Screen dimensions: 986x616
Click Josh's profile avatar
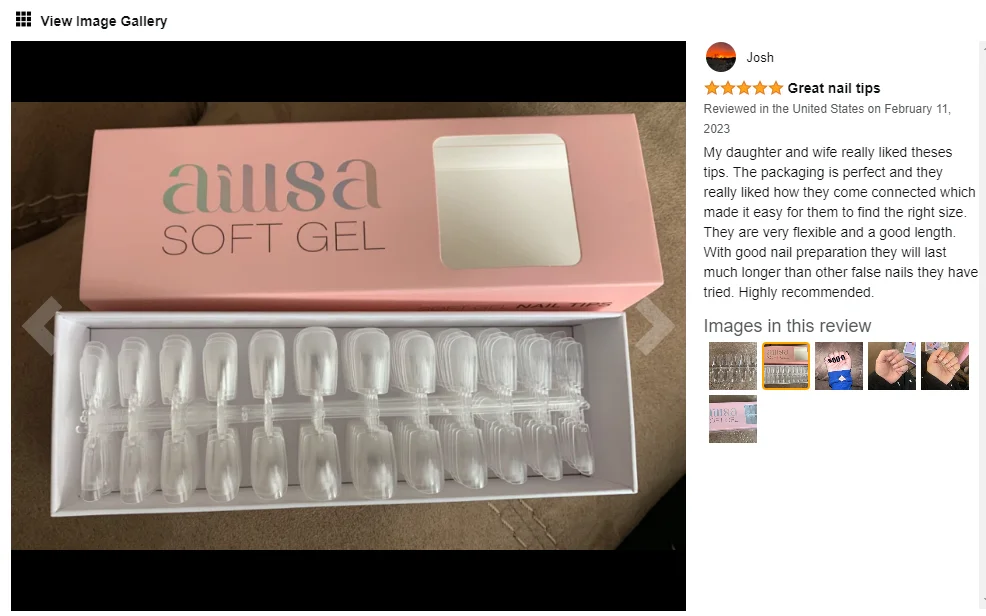tap(721, 57)
